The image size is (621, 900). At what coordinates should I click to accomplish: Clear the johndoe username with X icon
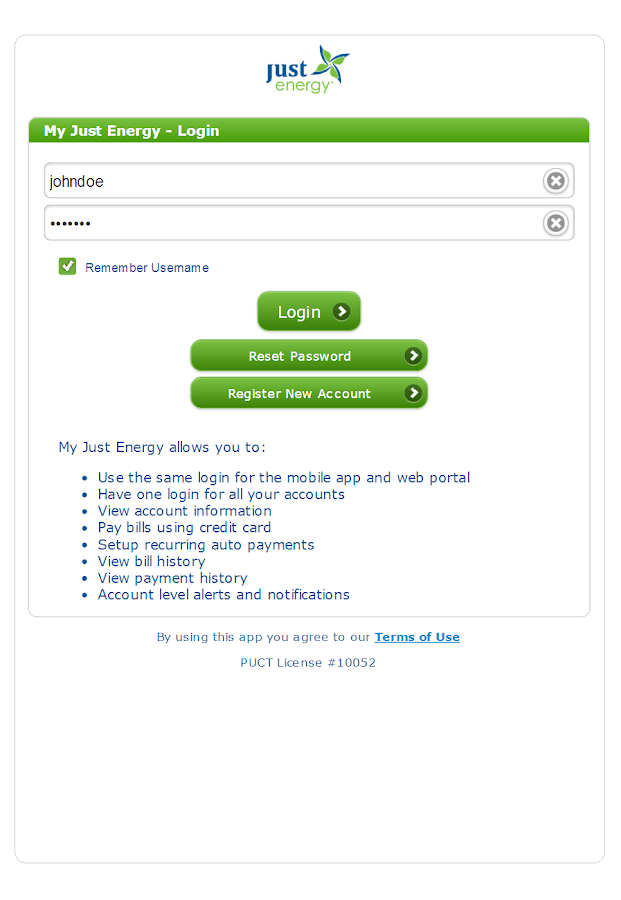[555, 181]
